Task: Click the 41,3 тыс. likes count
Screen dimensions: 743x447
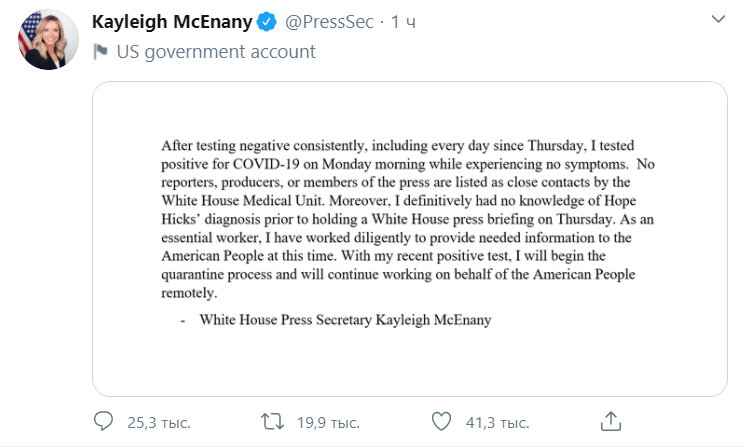Action: coord(497,421)
